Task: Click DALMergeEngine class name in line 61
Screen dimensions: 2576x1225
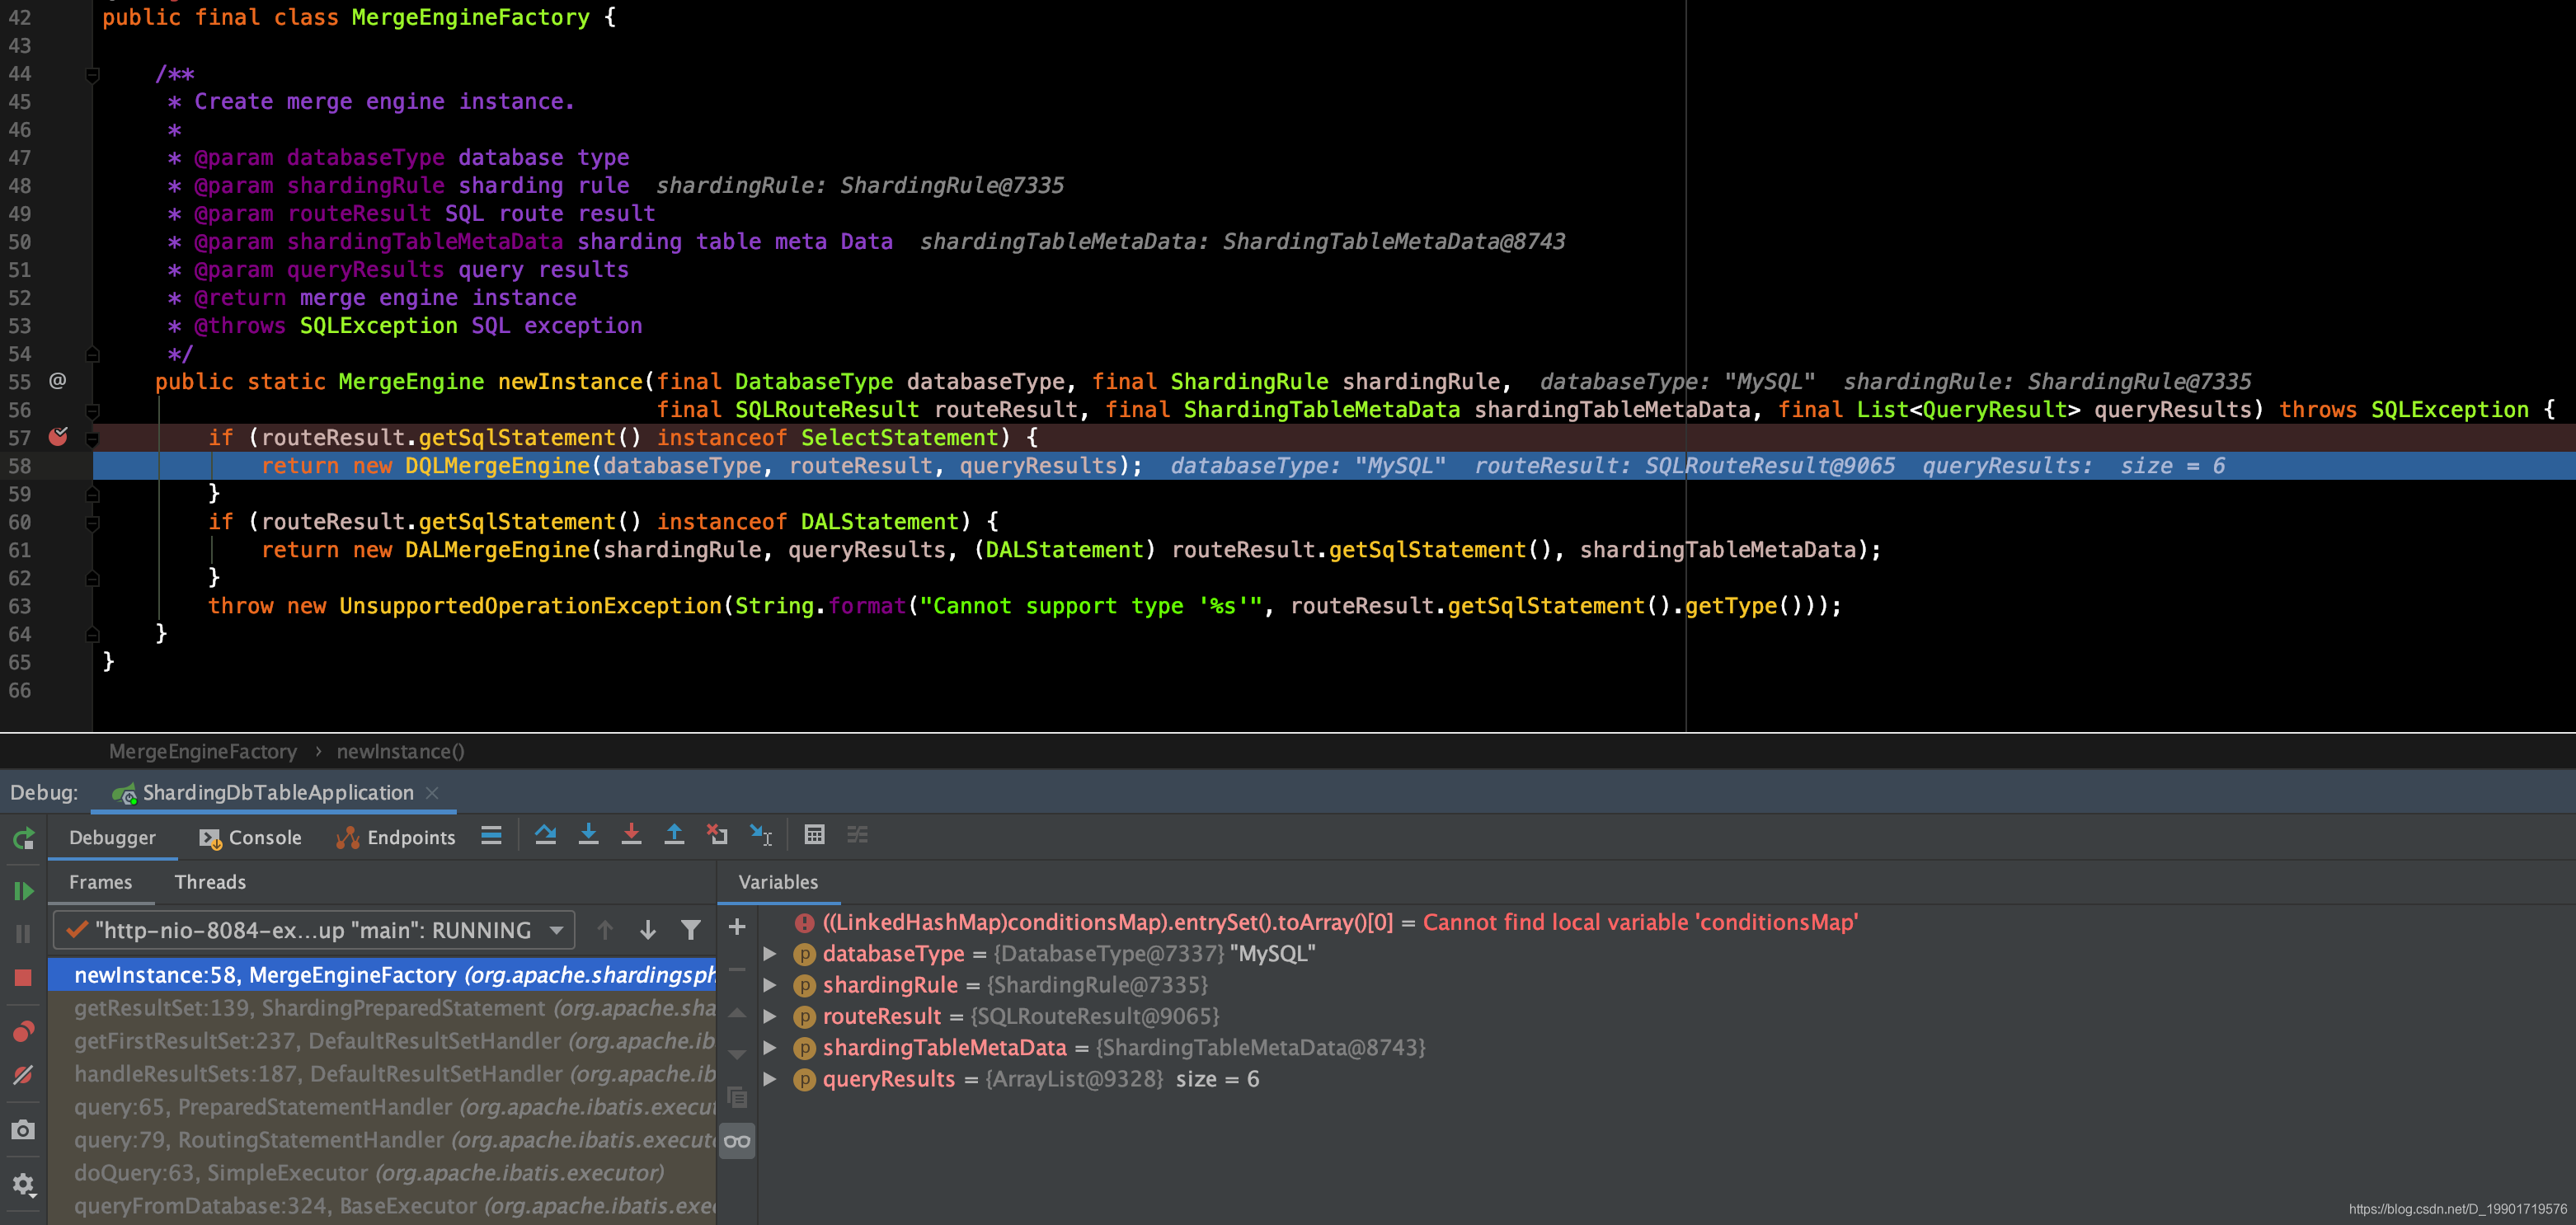Action: coord(497,550)
